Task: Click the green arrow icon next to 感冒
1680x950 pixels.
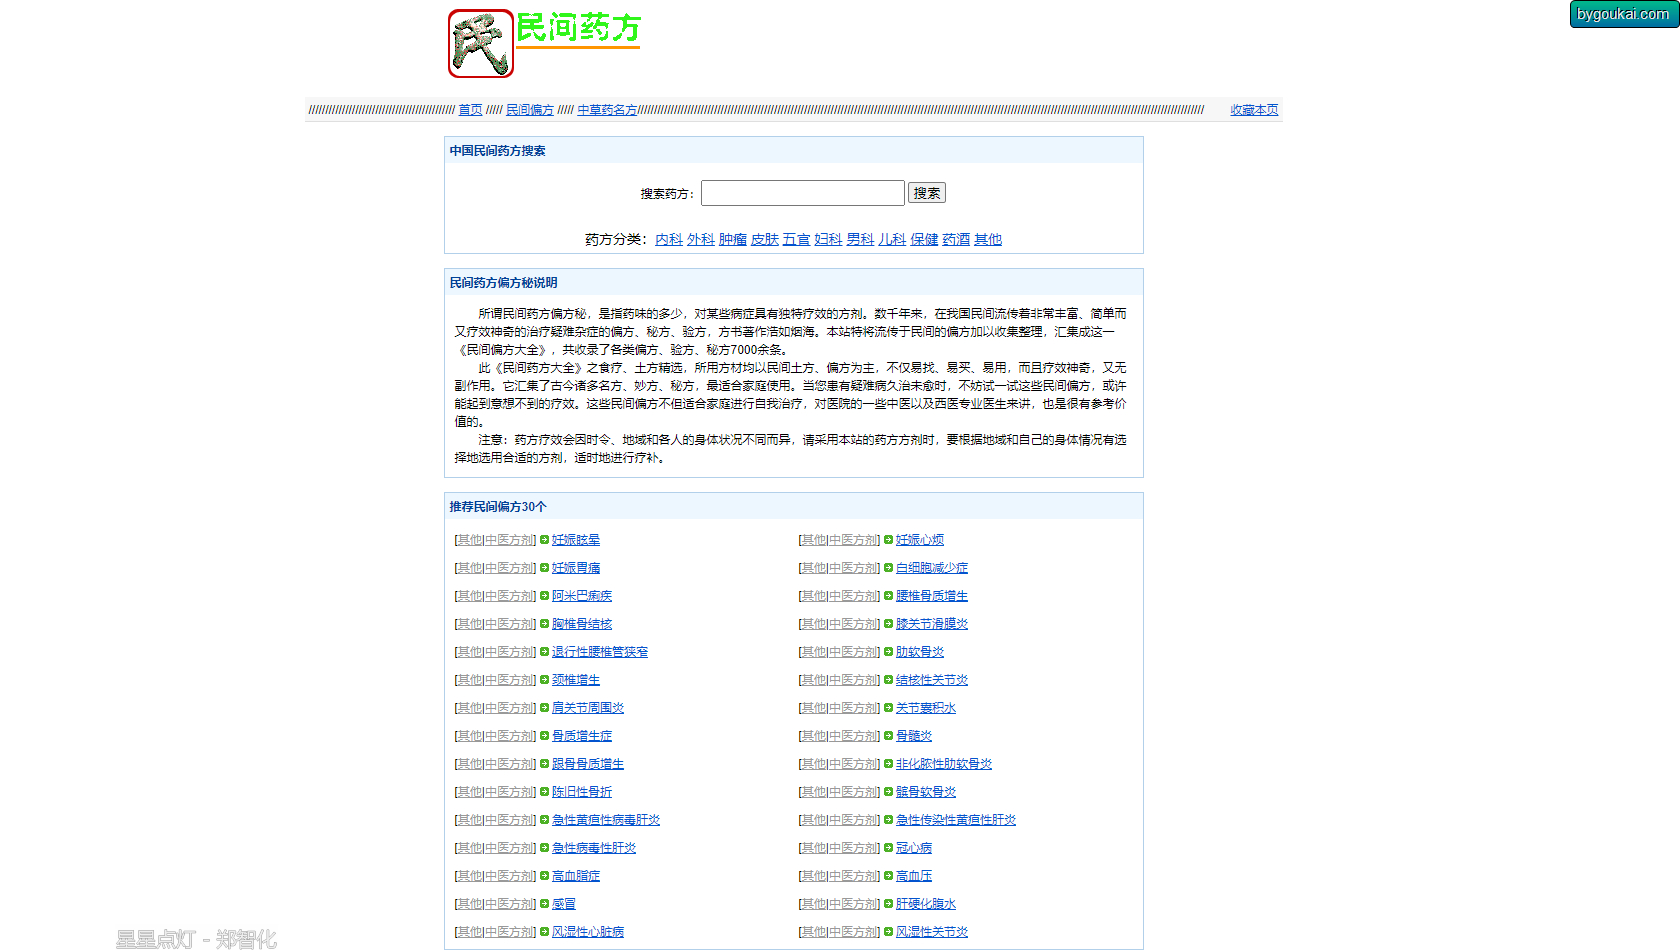Action: pyautogui.click(x=545, y=904)
